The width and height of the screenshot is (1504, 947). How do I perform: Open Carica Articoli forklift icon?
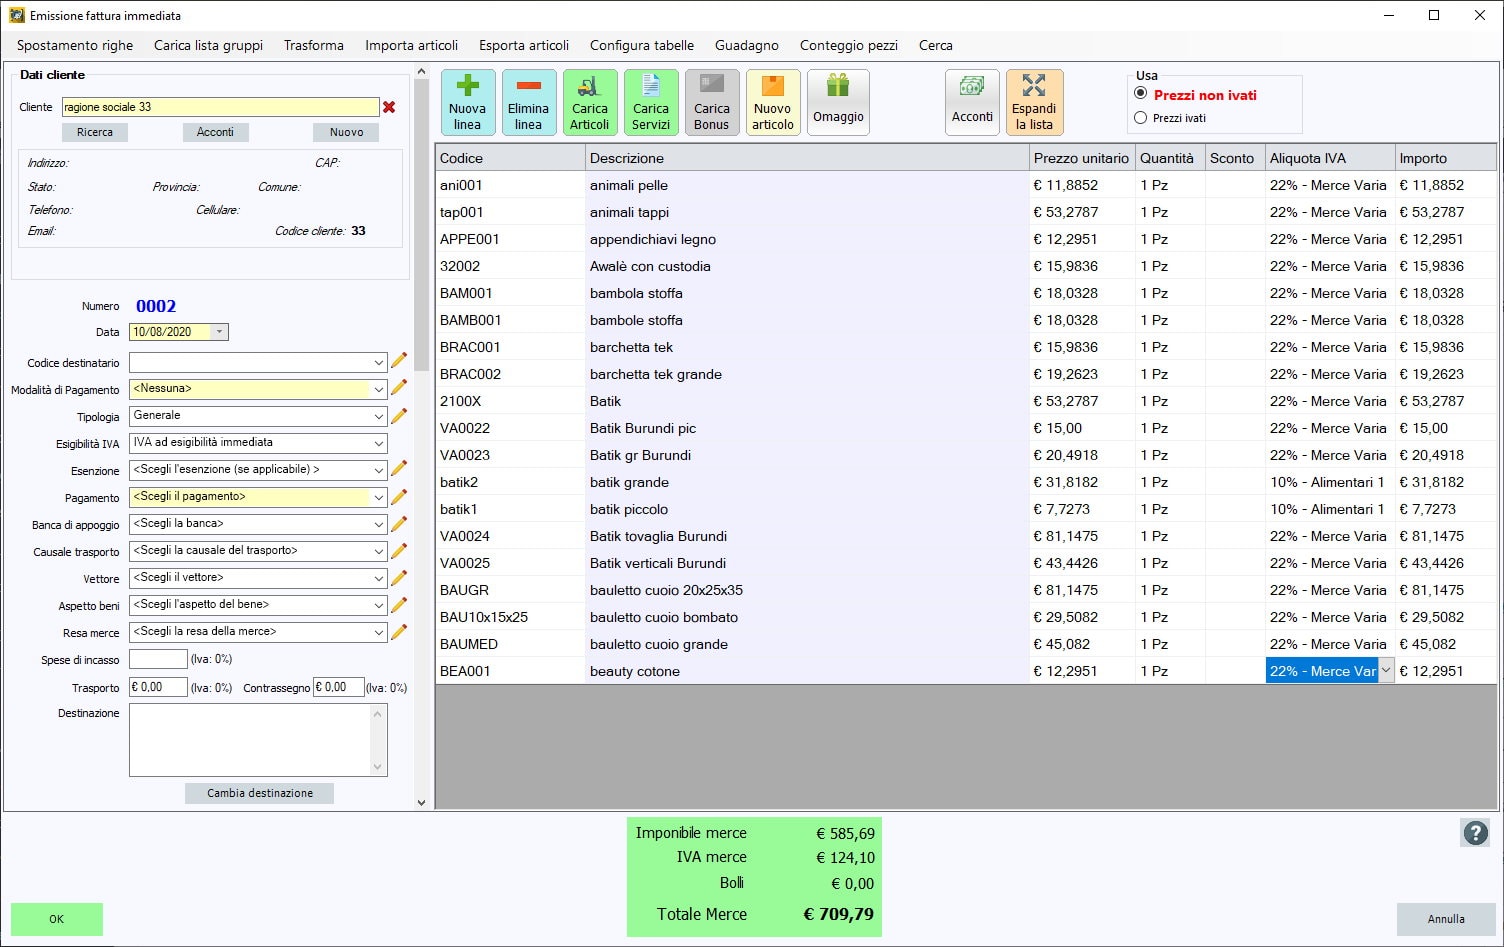coord(590,102)
